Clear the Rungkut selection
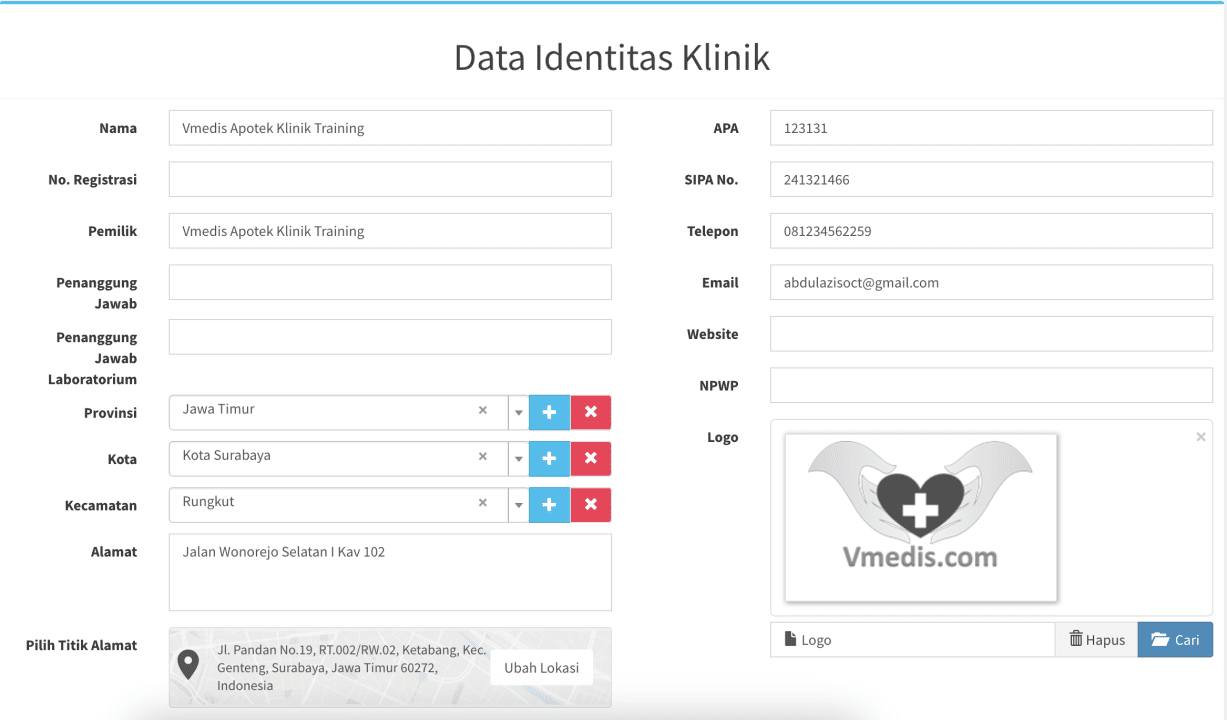Image resolution: width=1227 pixels, height=720 pixels. 483,503
